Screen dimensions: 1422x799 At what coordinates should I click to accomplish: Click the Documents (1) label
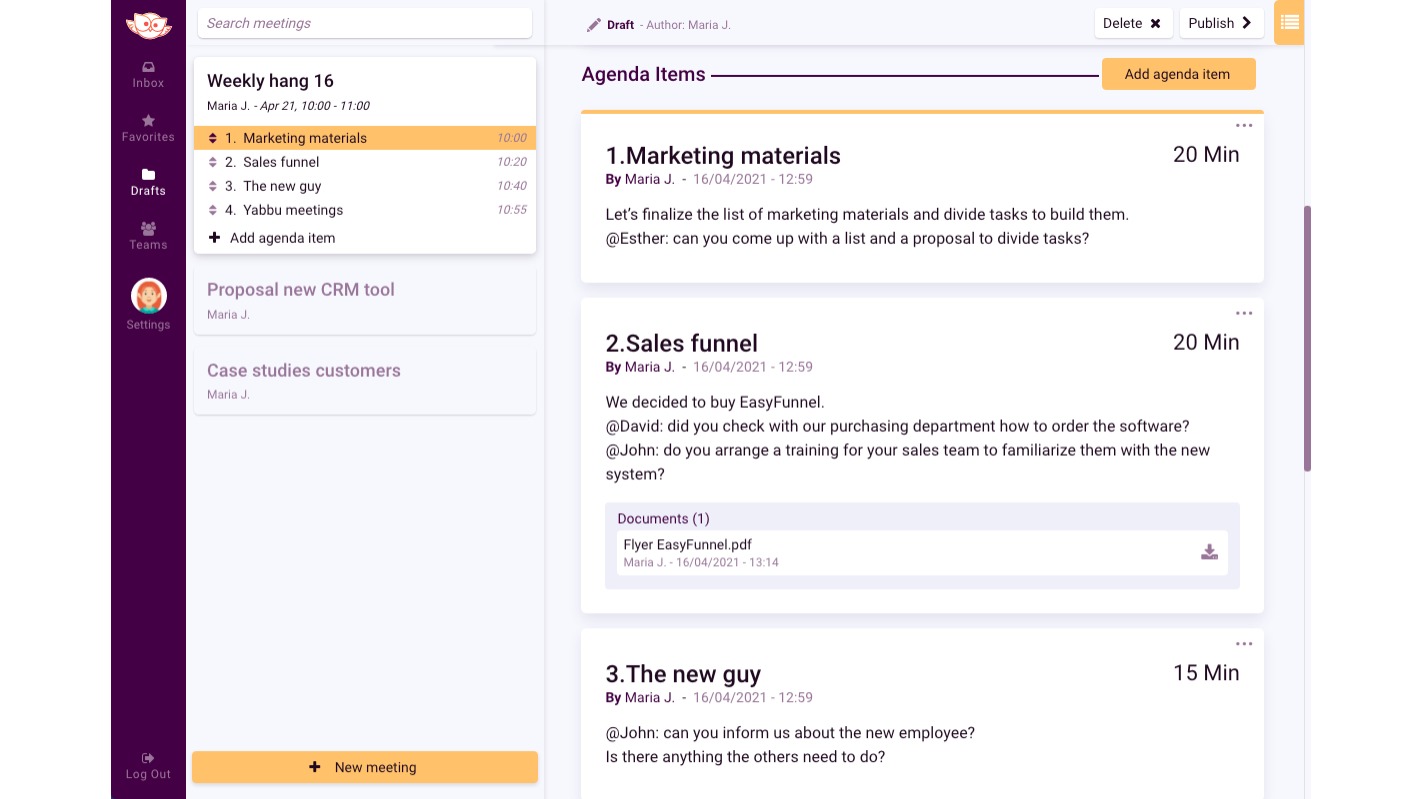[x=663, y=518]
